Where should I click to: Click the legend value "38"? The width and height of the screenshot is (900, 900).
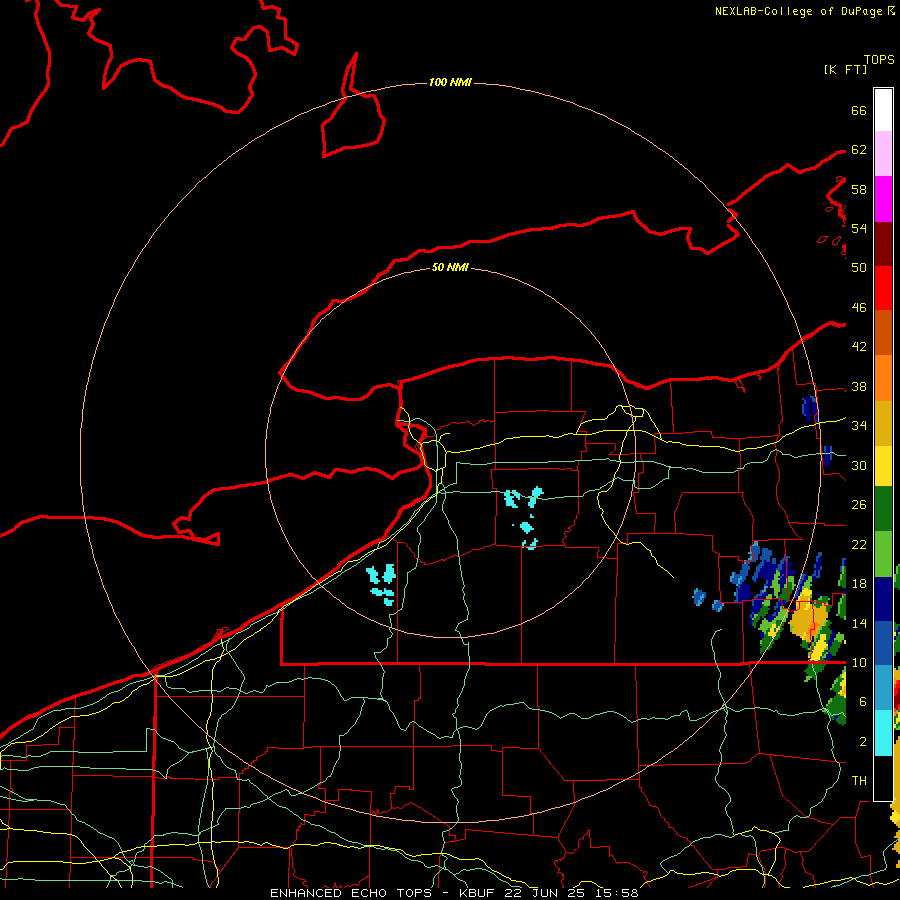pyautogui.click(x=859, y=387)
